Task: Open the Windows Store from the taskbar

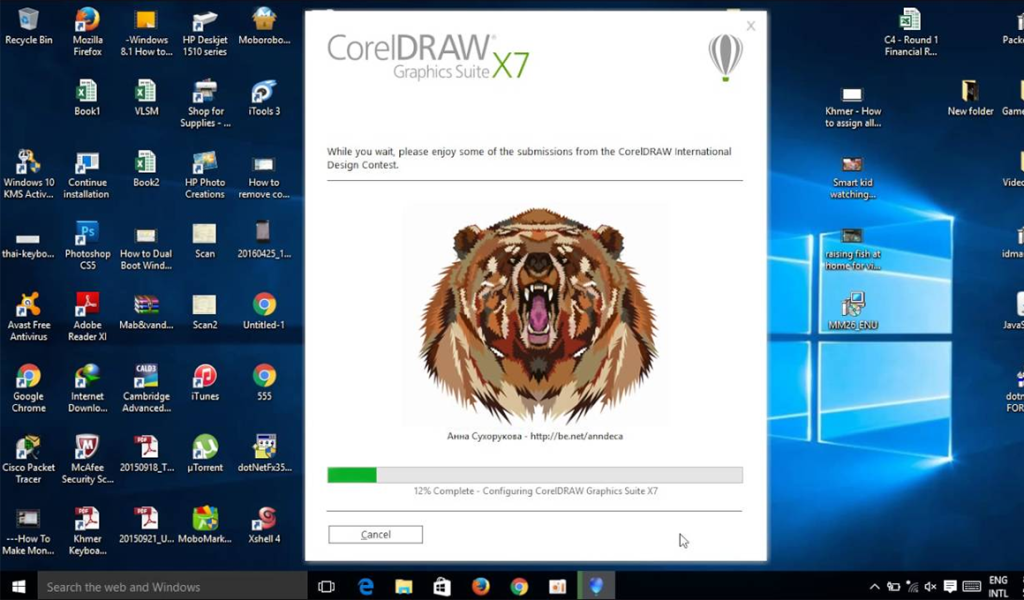Action: point(442,586)
